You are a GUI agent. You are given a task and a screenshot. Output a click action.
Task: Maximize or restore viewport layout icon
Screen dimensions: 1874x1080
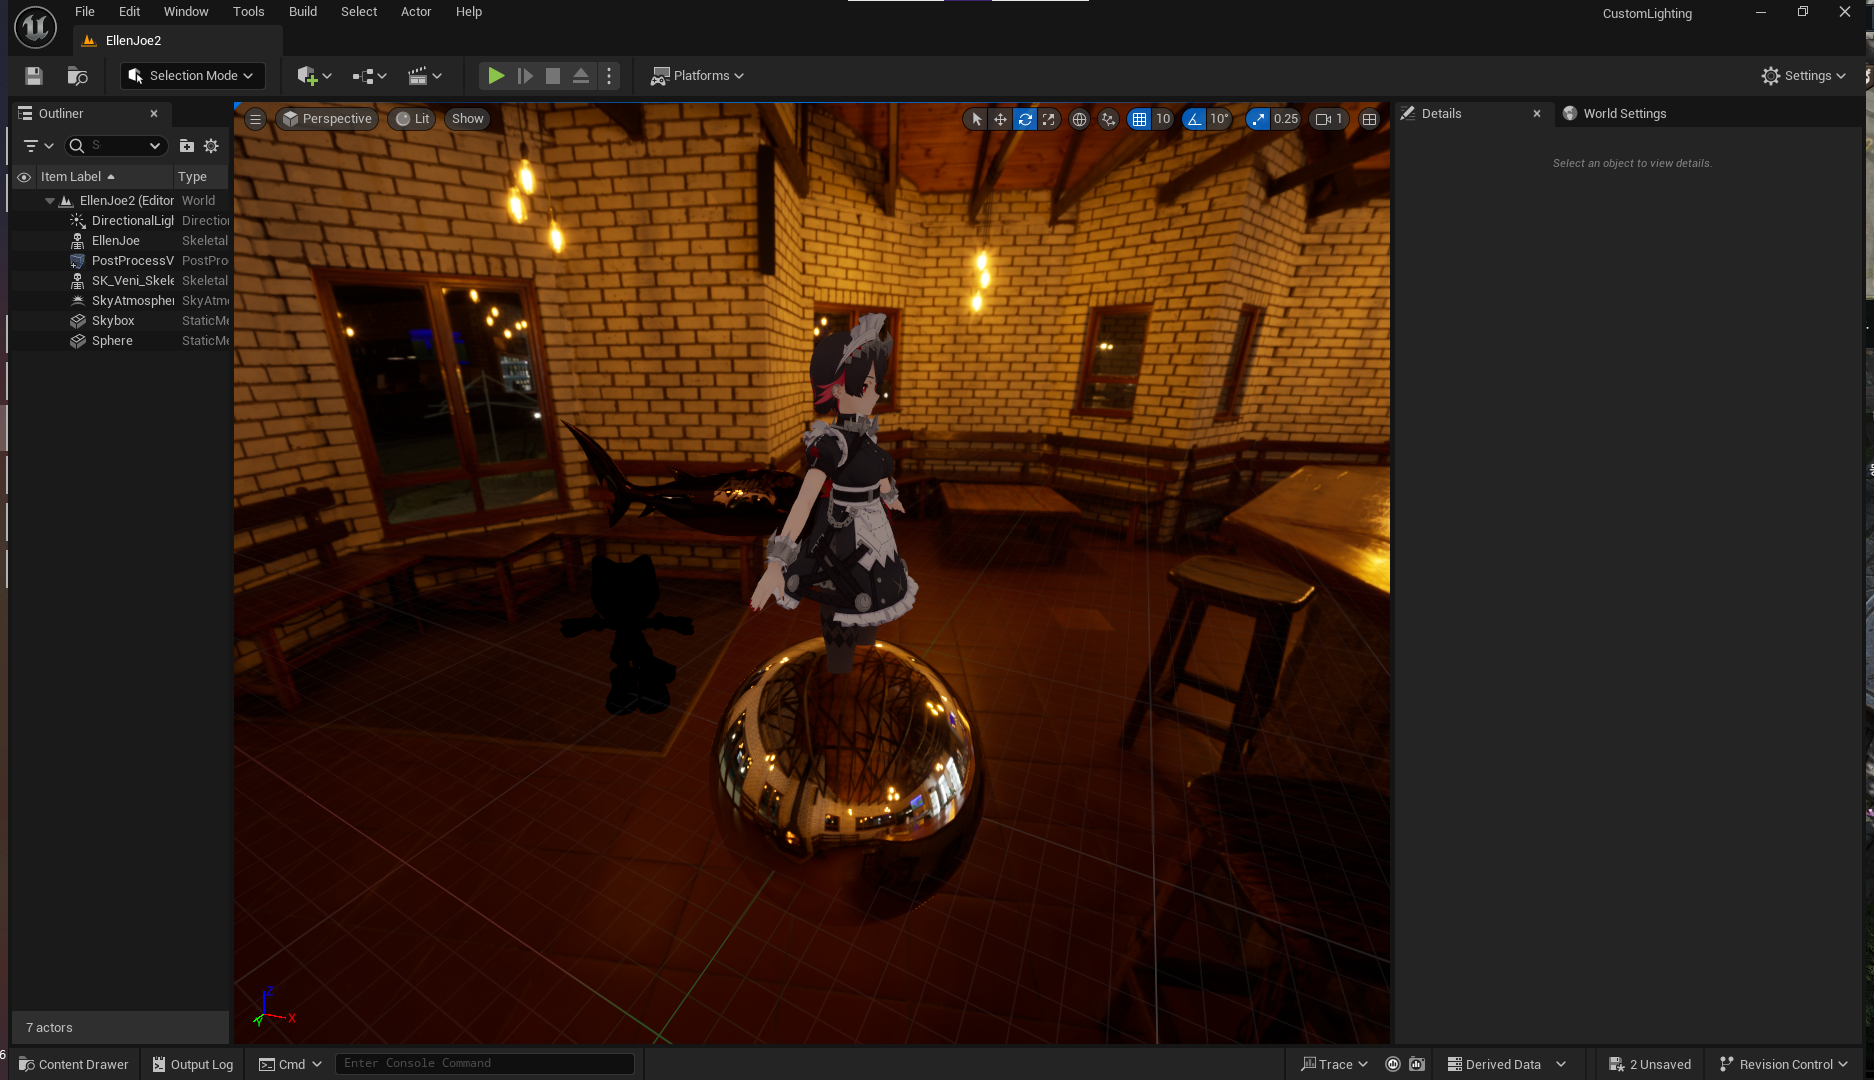pos(1370,119)
